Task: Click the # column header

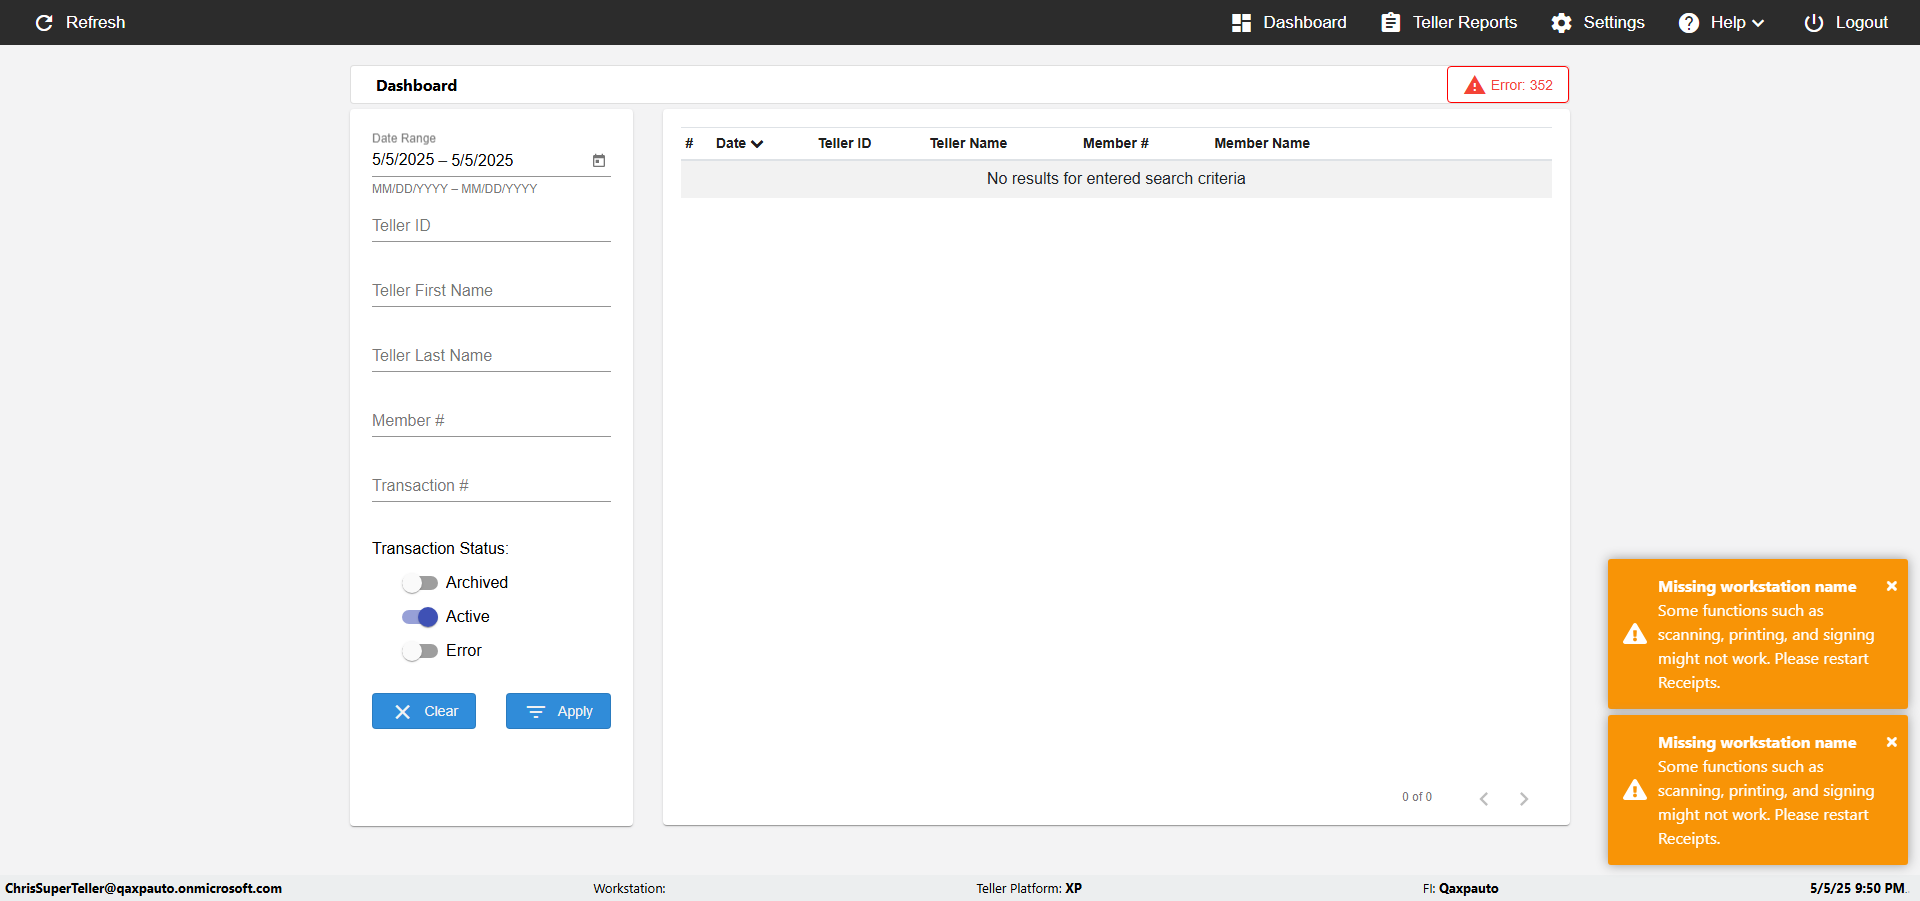Action: coord(689,143)
